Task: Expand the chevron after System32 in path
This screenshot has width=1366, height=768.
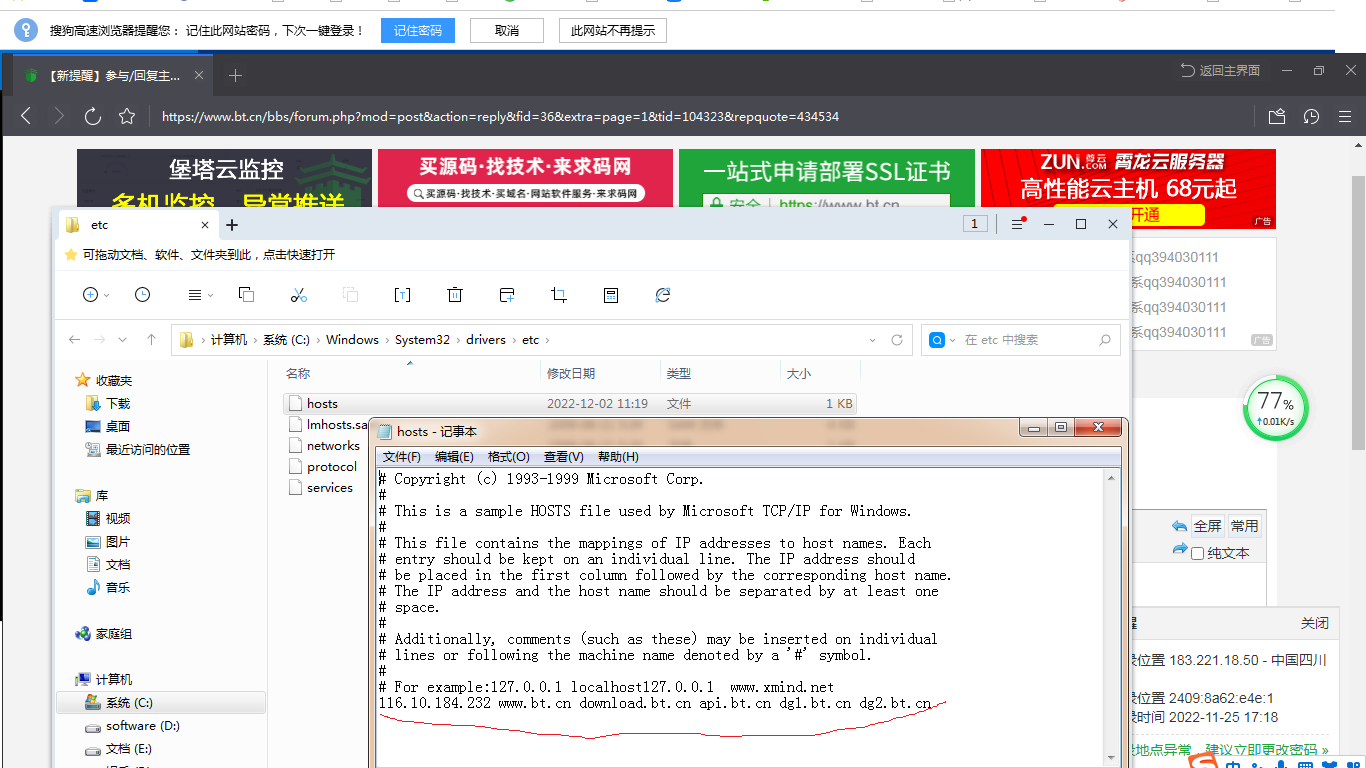Action: 457,340
